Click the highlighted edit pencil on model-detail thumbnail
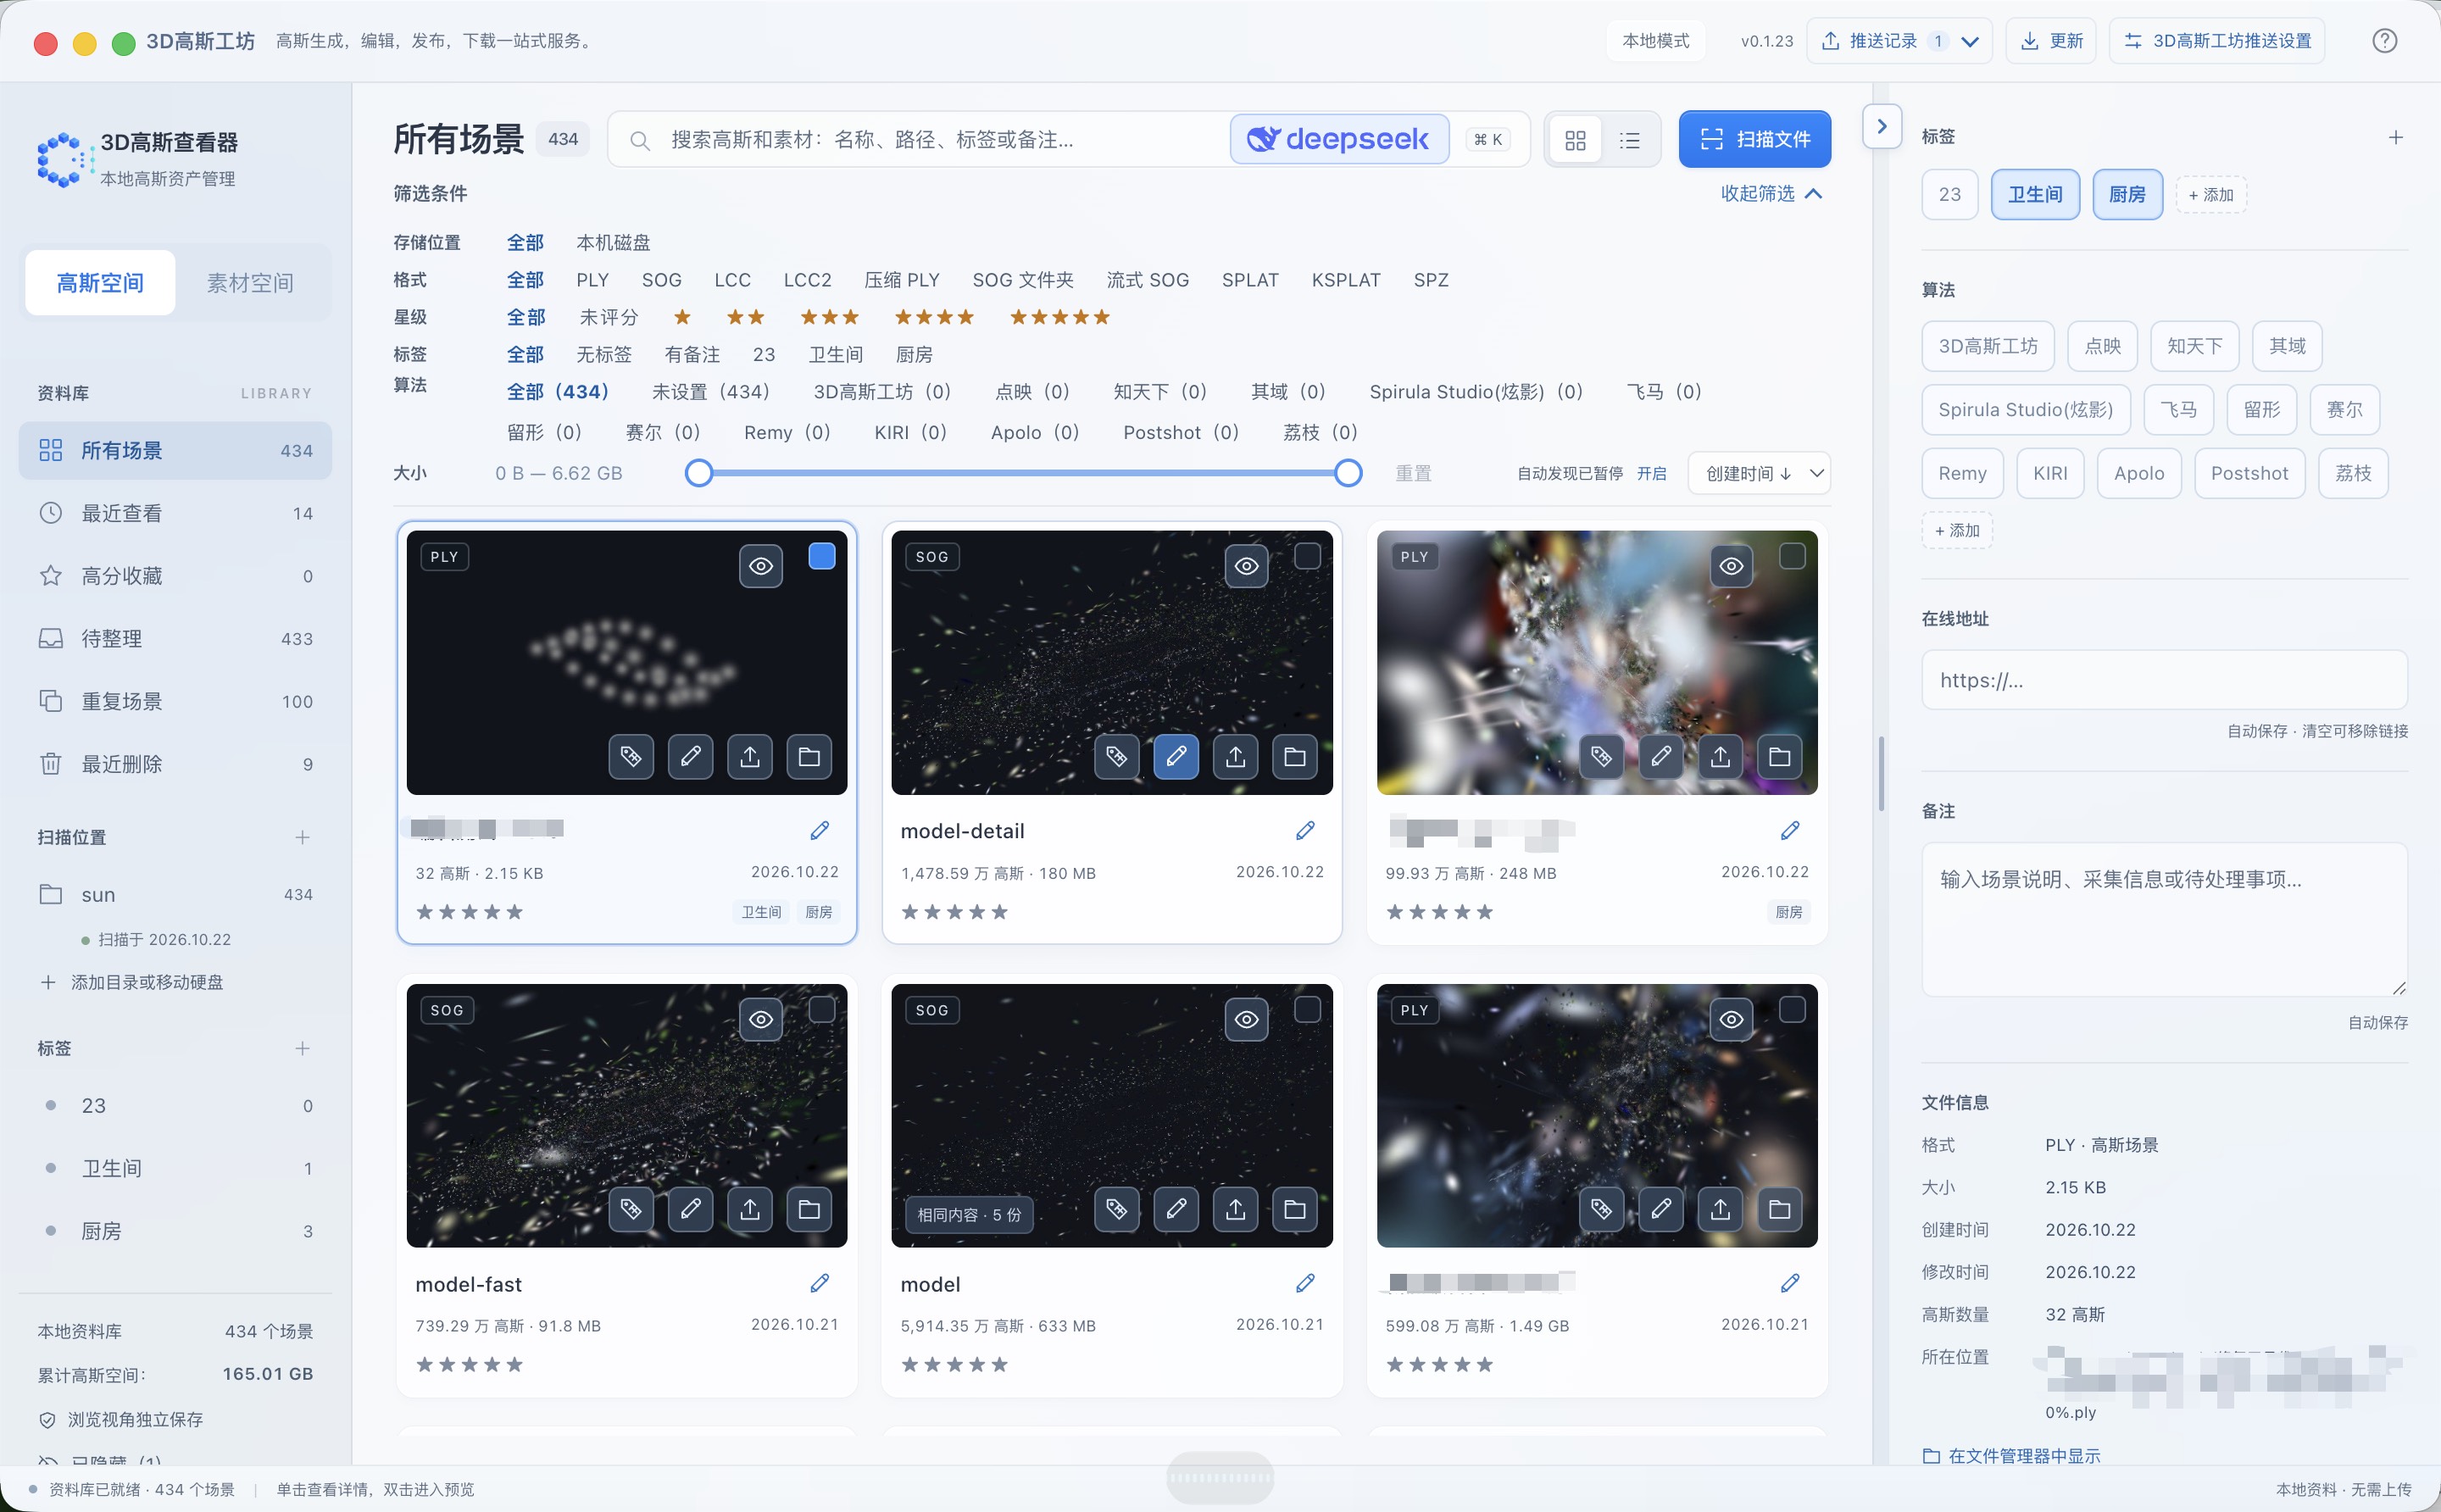This screenshot has width=2441, height=1512. 1176,757
